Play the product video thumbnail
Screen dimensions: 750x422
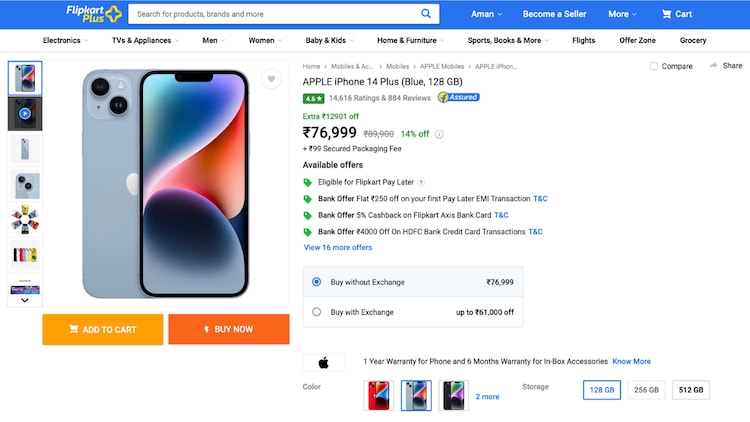25,114
